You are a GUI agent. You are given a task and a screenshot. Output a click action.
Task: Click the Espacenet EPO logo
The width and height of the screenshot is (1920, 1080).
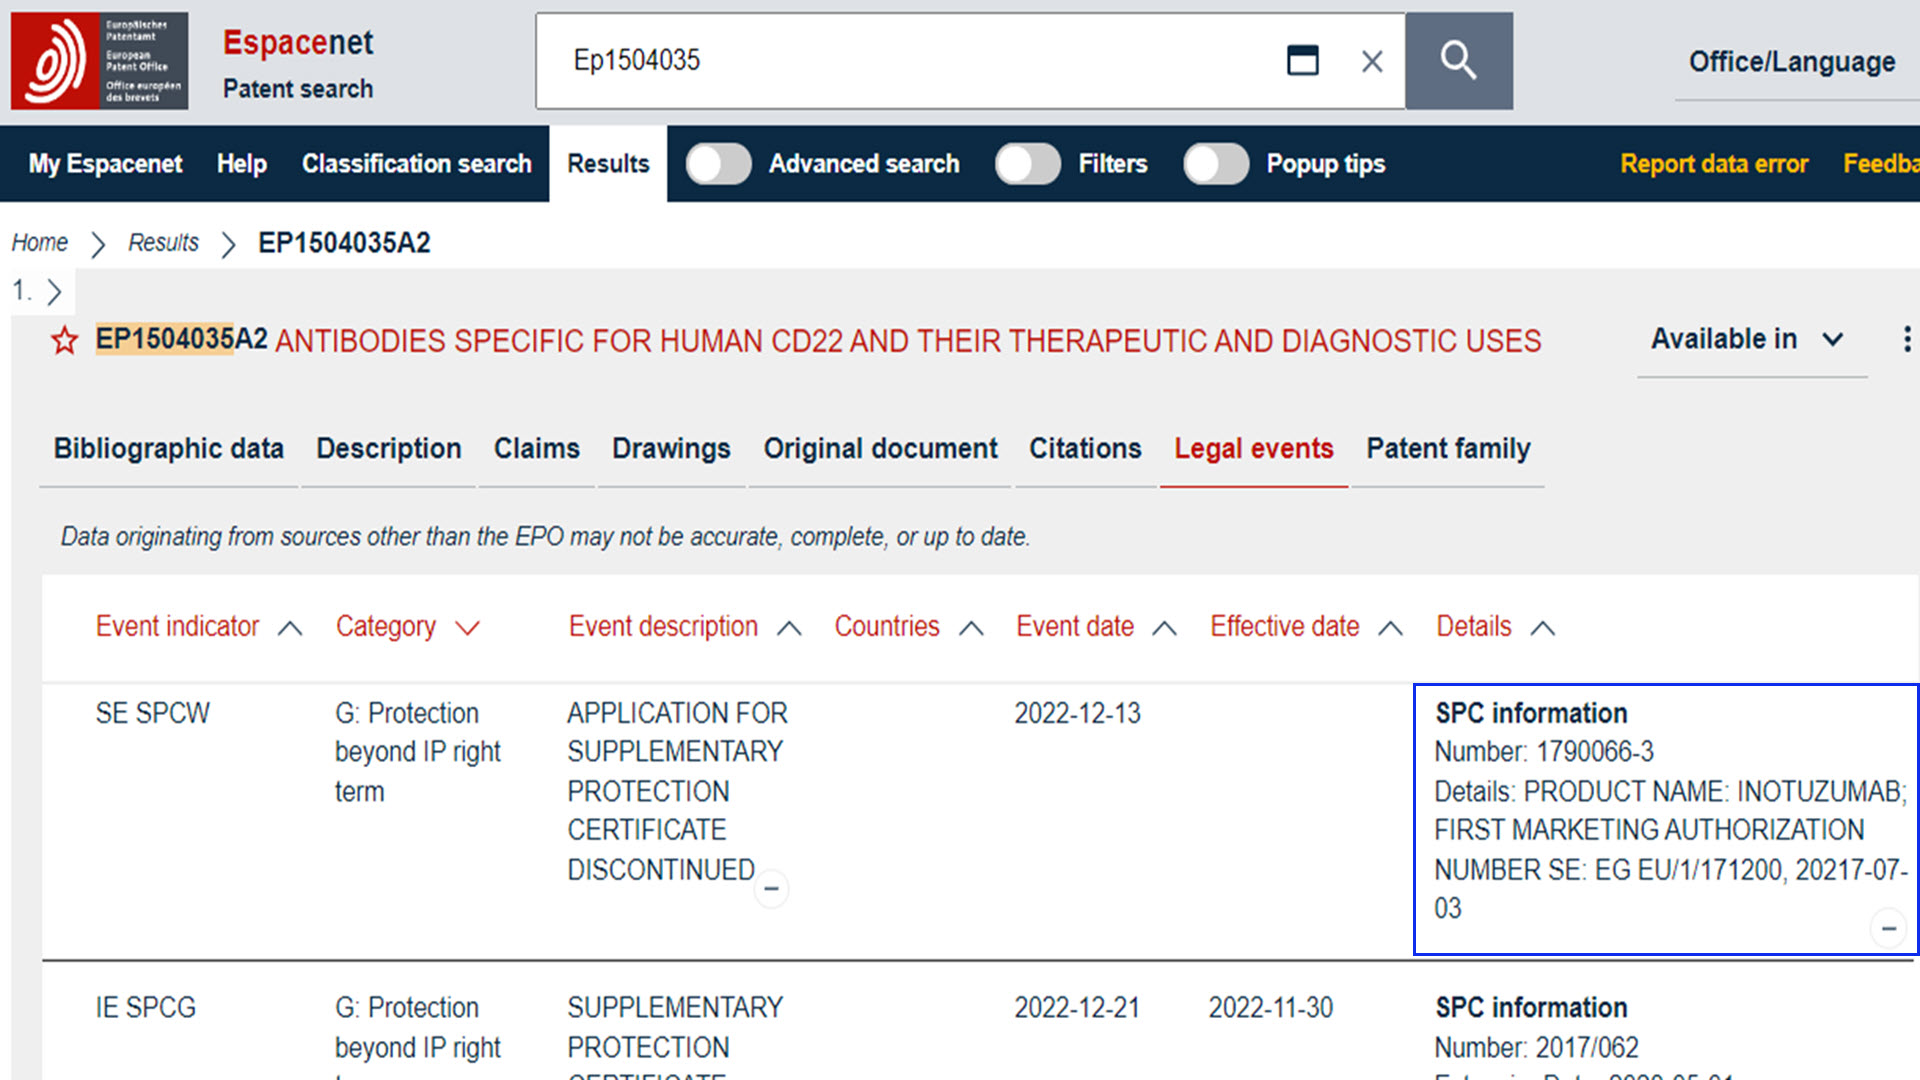click(x=99, y=61)
